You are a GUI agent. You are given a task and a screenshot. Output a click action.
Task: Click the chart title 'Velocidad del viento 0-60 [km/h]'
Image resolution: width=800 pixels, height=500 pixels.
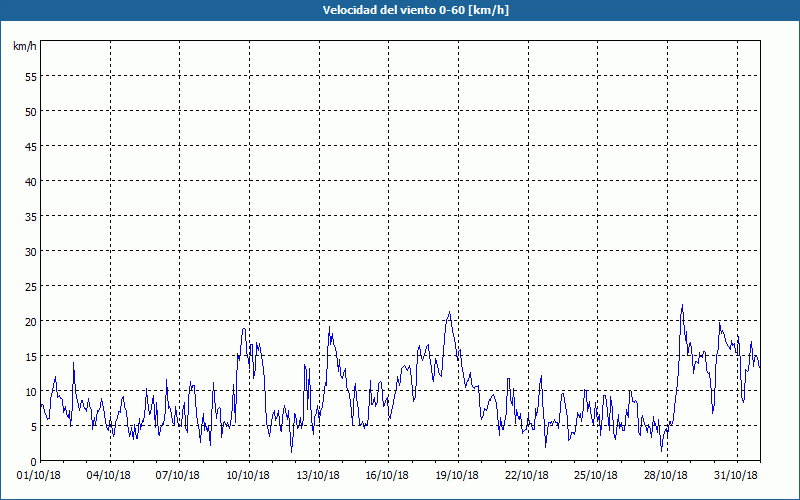point(416,10)
